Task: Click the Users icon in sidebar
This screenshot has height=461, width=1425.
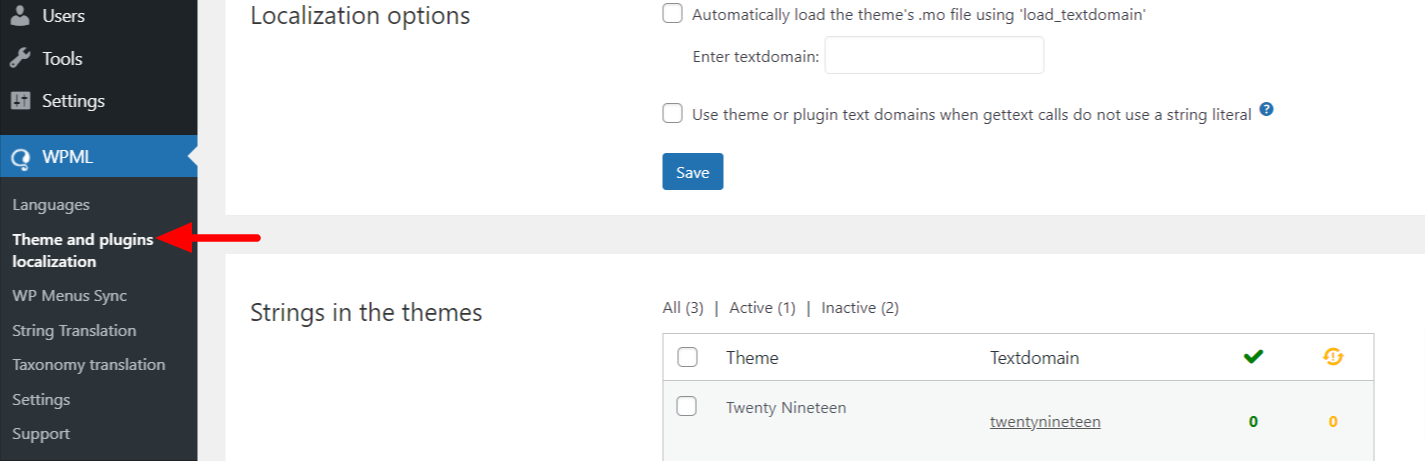Action: [x=21, y=16]
